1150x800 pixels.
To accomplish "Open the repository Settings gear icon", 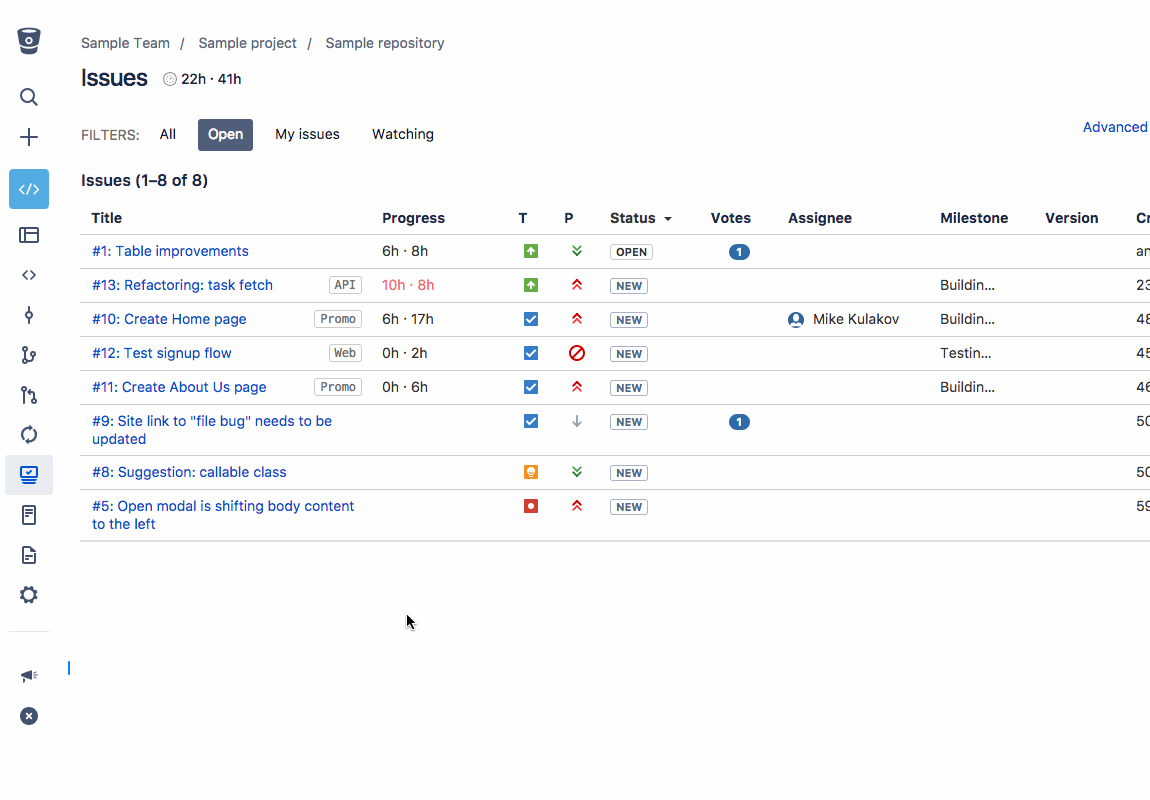I will click(x=29, y=595).
